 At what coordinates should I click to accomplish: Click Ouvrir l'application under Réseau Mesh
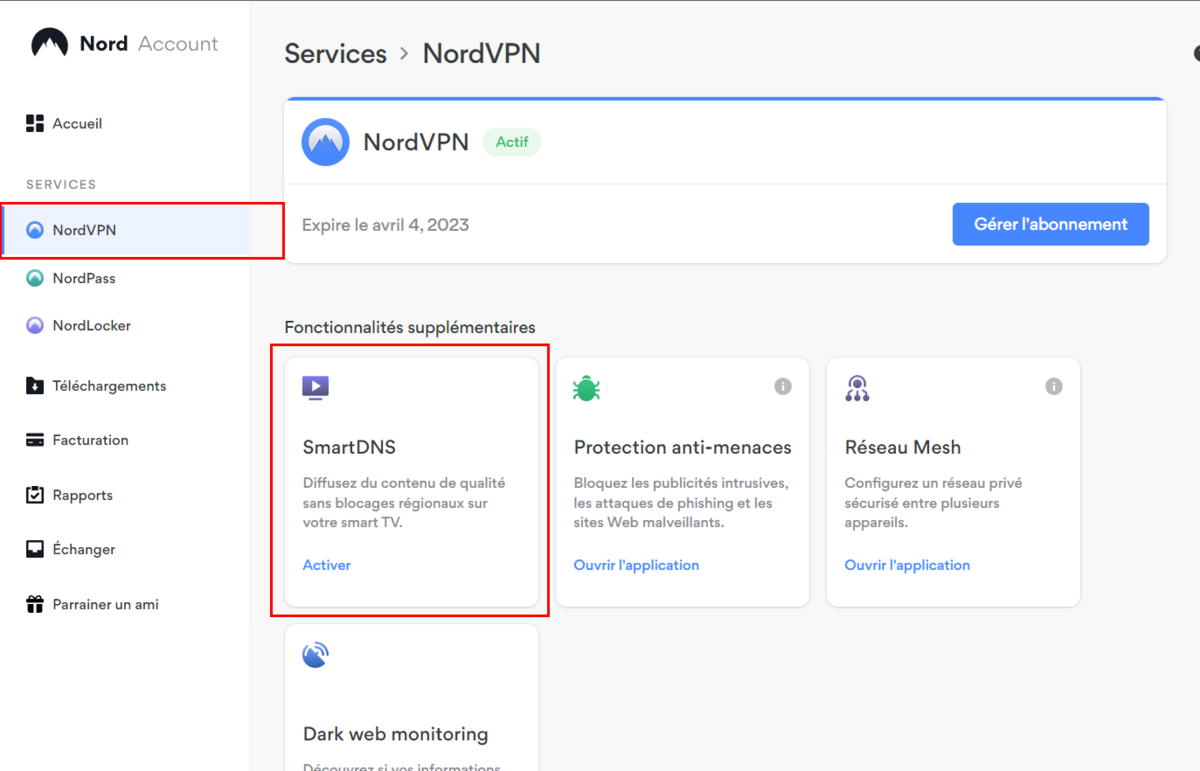point(907,565)
